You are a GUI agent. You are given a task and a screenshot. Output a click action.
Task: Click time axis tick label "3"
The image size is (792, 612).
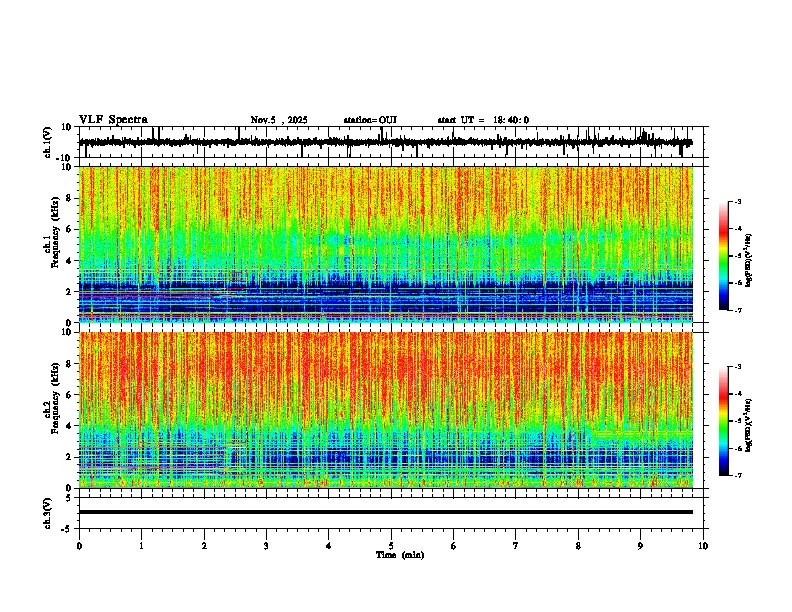[266, 546]
